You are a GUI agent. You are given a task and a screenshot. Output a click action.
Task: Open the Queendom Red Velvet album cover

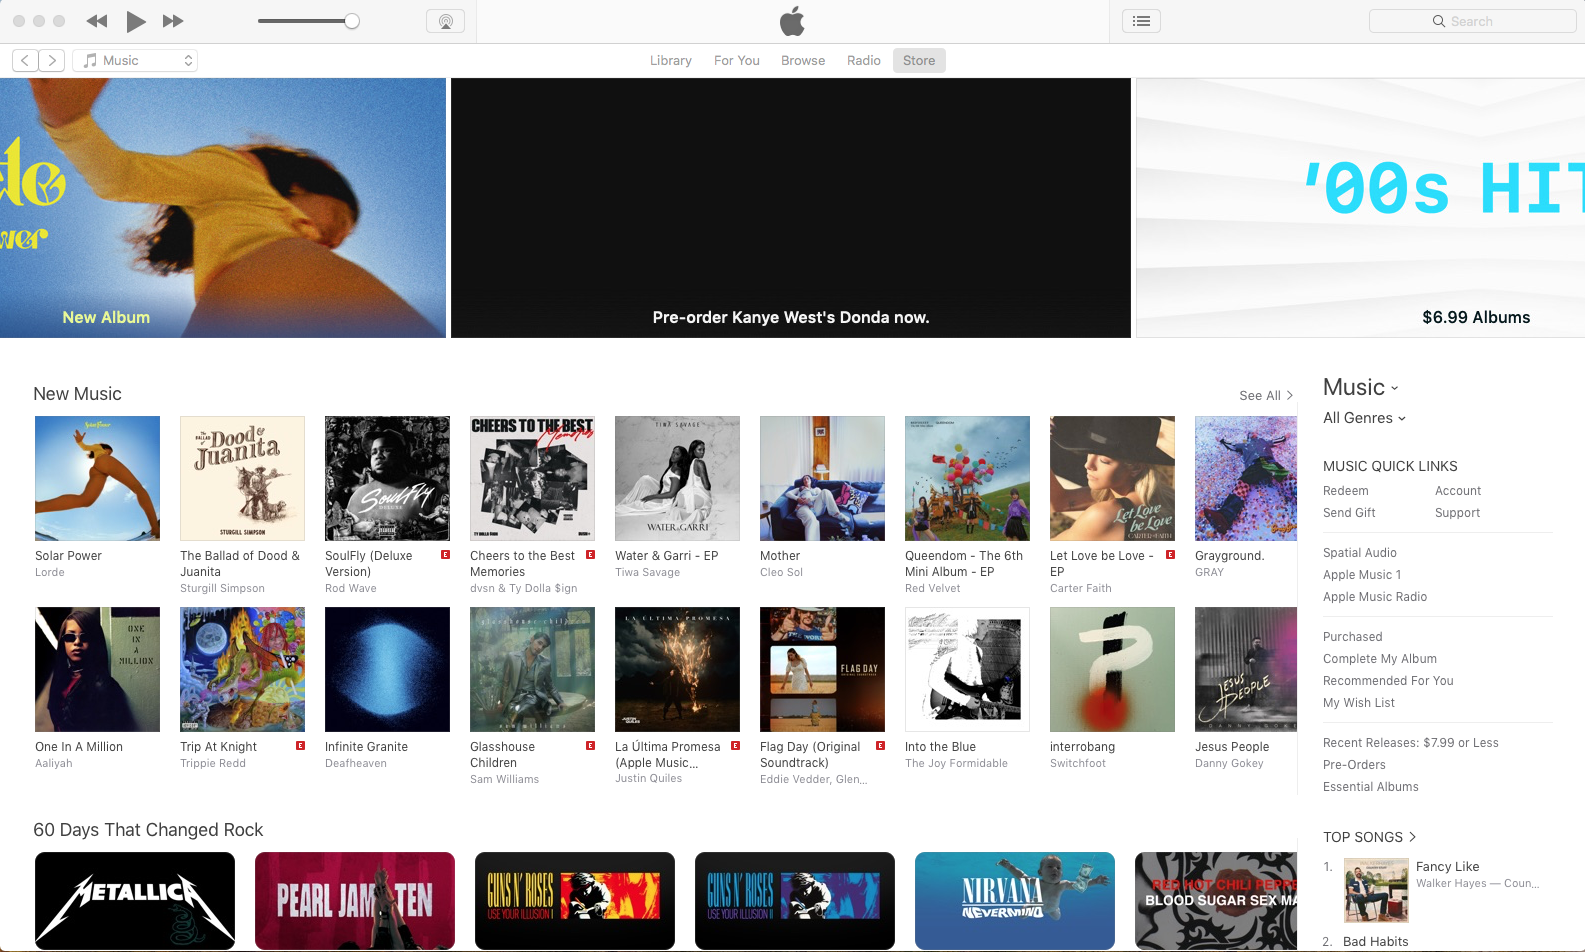(967, 478)
